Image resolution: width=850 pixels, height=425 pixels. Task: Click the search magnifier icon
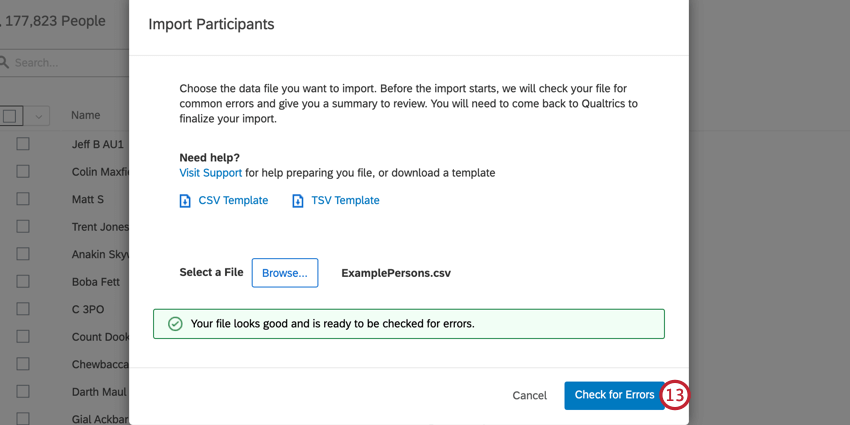click(4, 63)
